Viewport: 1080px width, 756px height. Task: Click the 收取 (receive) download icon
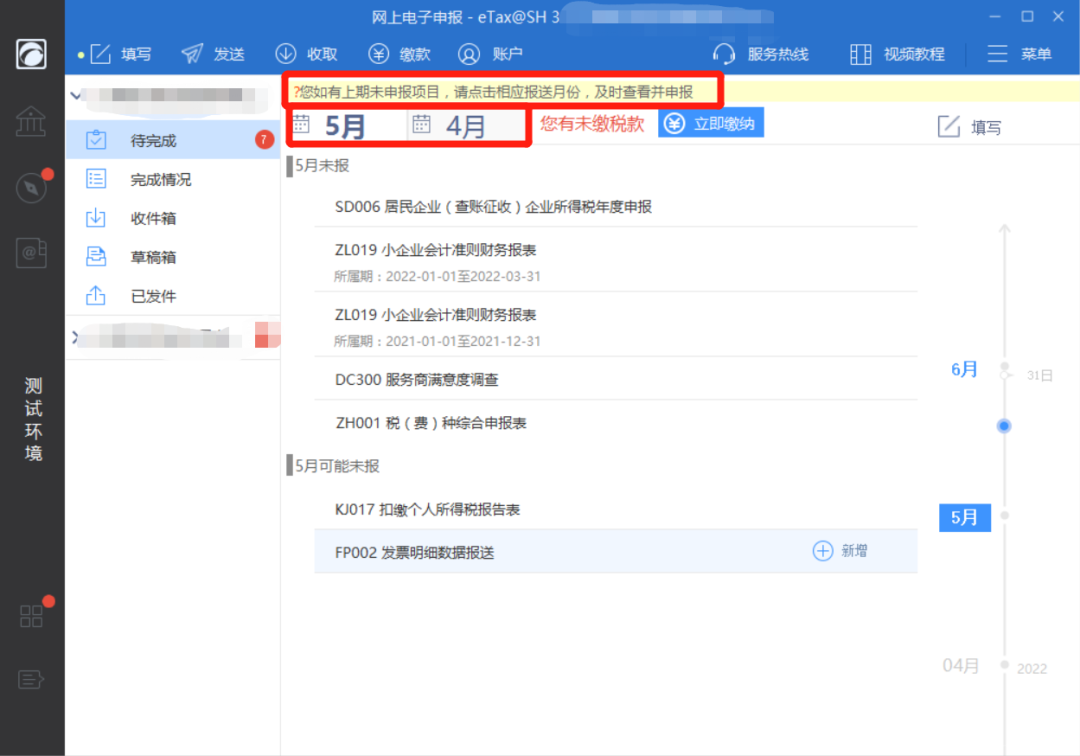click(x=287, y=54)
